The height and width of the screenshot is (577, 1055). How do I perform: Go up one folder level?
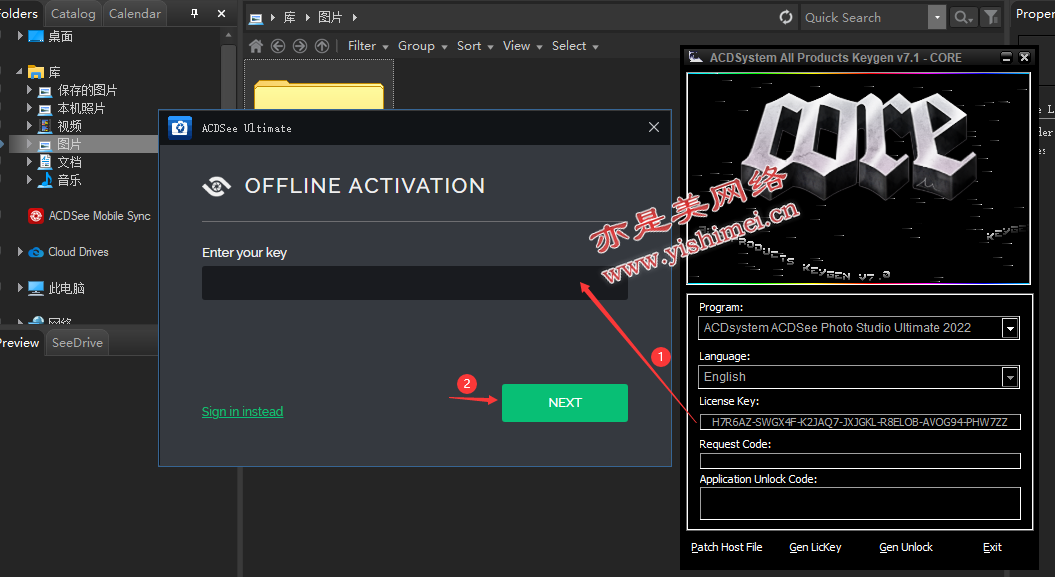click(x=322, y=46)
